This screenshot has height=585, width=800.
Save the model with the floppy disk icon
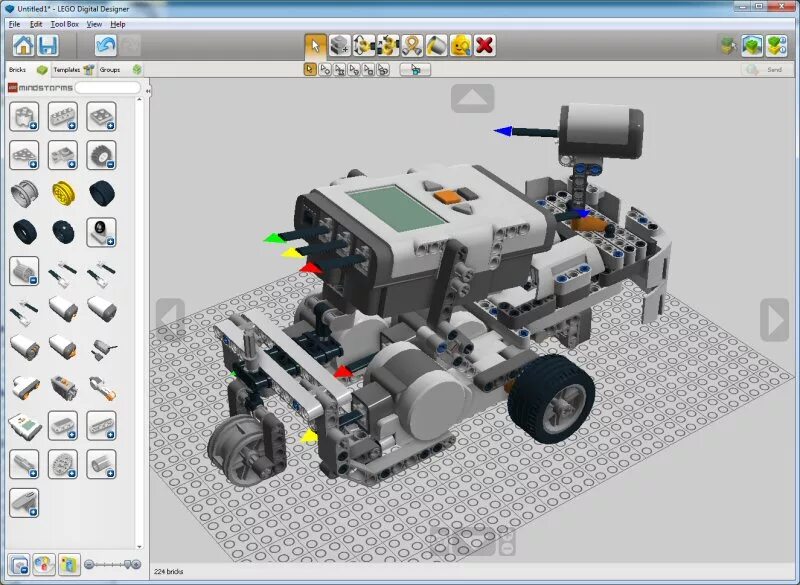48,45
